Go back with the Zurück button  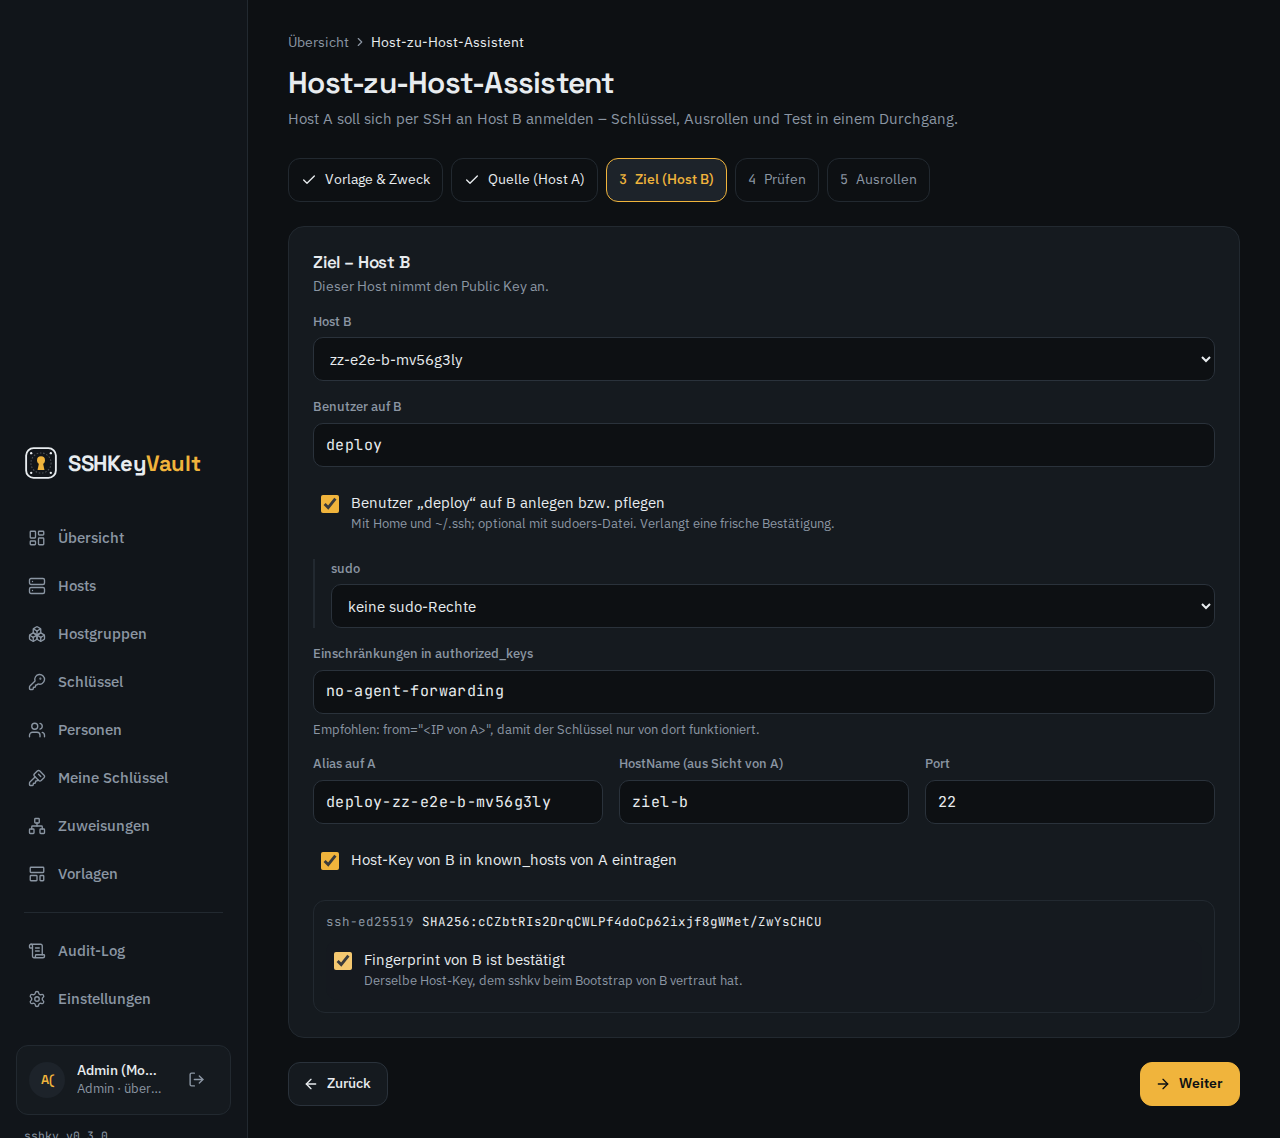338,1084
